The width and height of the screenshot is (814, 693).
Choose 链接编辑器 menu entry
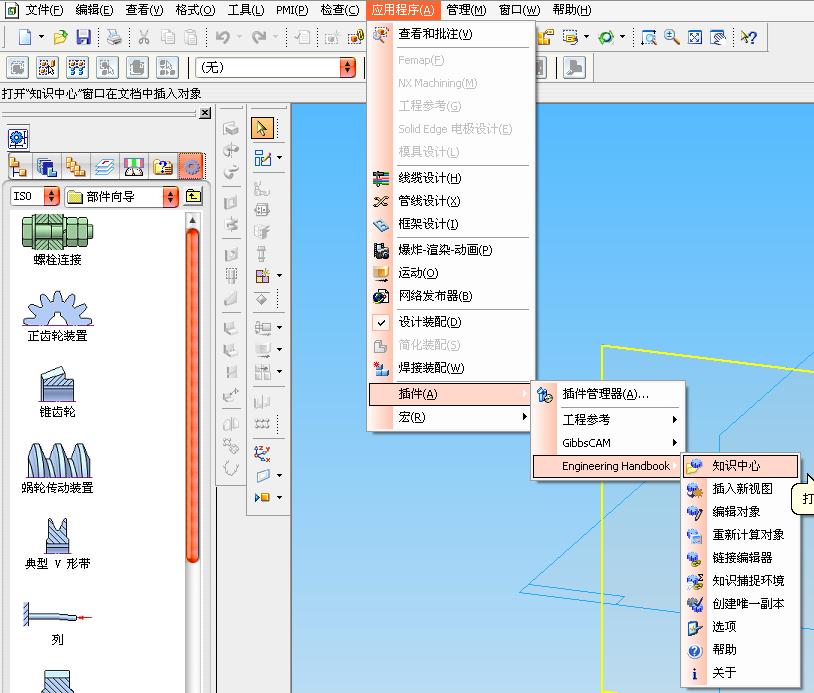pyautogui.click(x=741, y=558)
